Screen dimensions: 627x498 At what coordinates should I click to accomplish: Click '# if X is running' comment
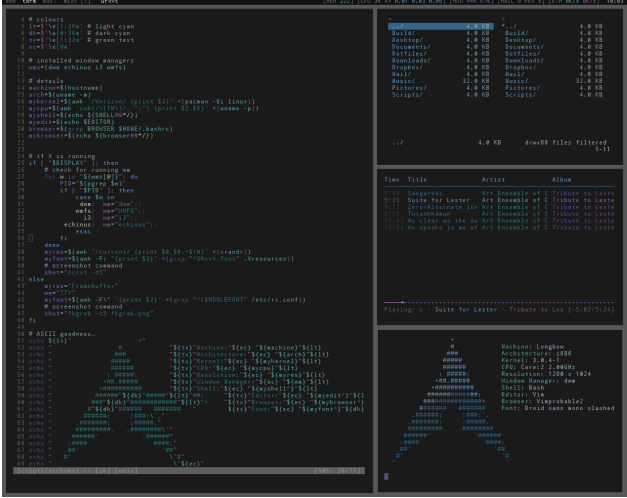click(62, 156)
